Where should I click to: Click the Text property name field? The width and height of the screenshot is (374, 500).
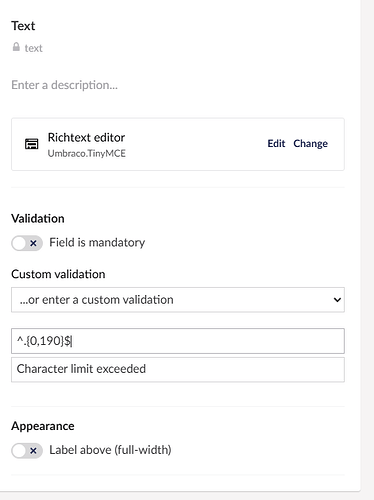click(x=23, y=26)
